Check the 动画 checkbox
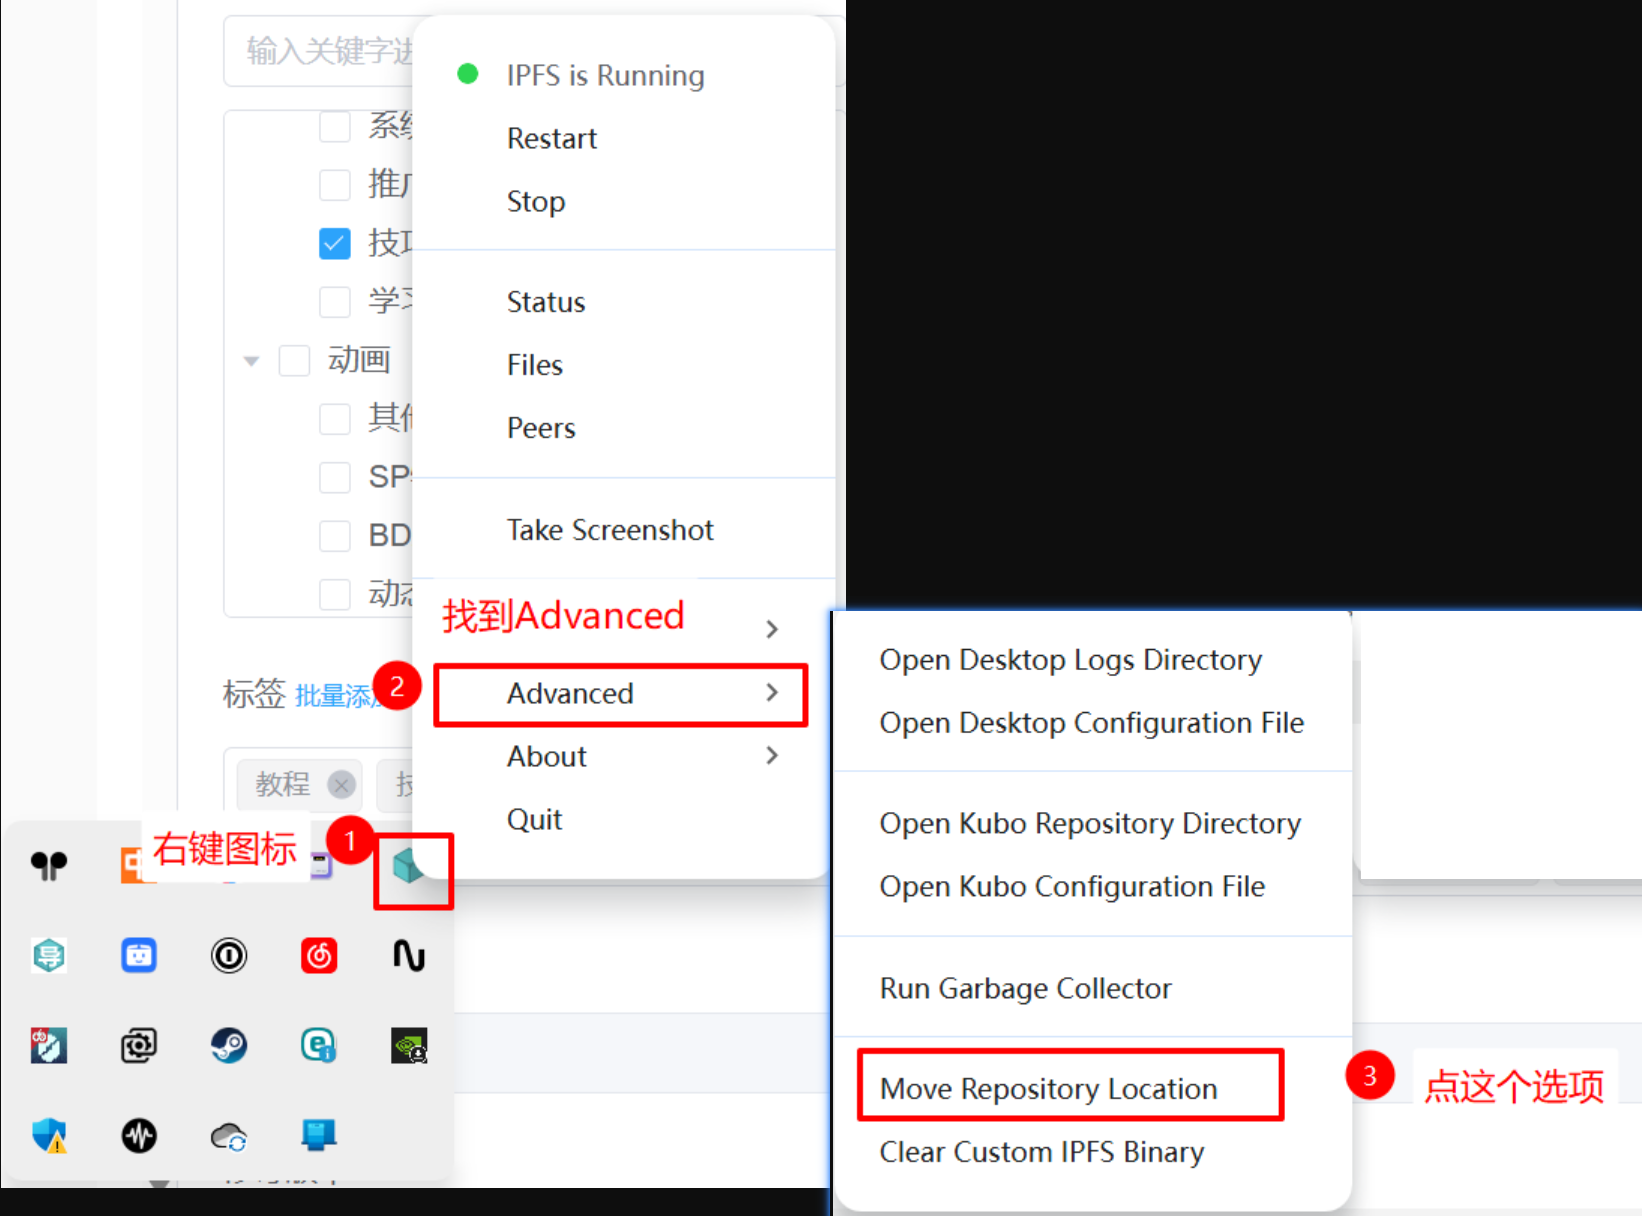The width and height of the screenshot is (1642, 1216). [294, 360]
